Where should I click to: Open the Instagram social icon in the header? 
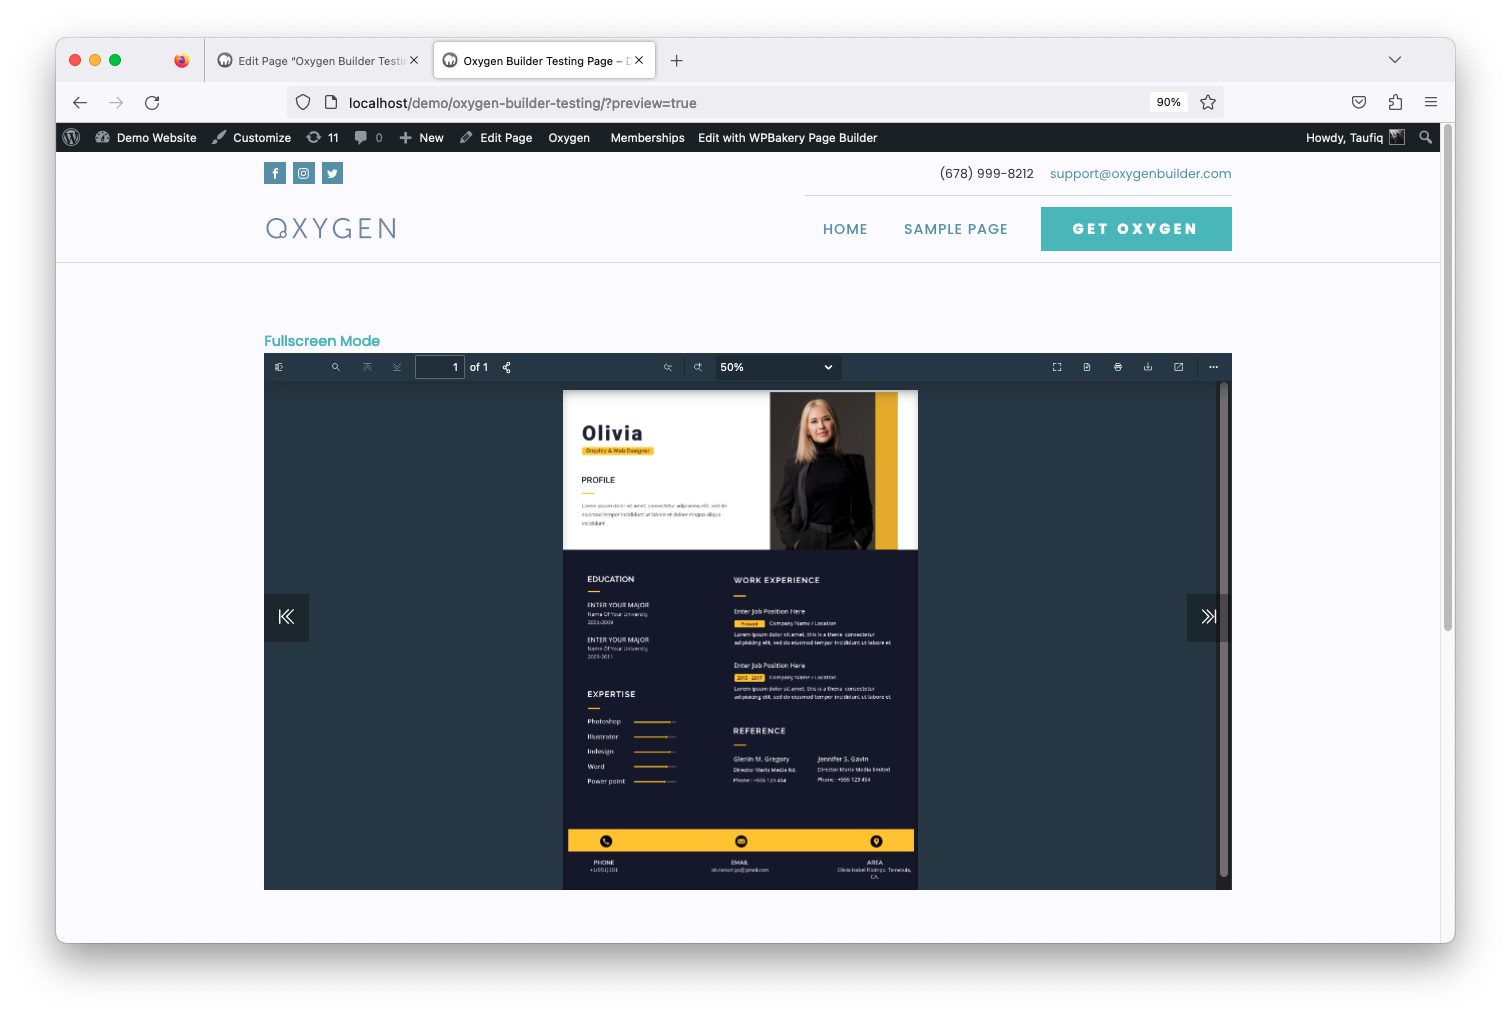click(x=303, y=173)
